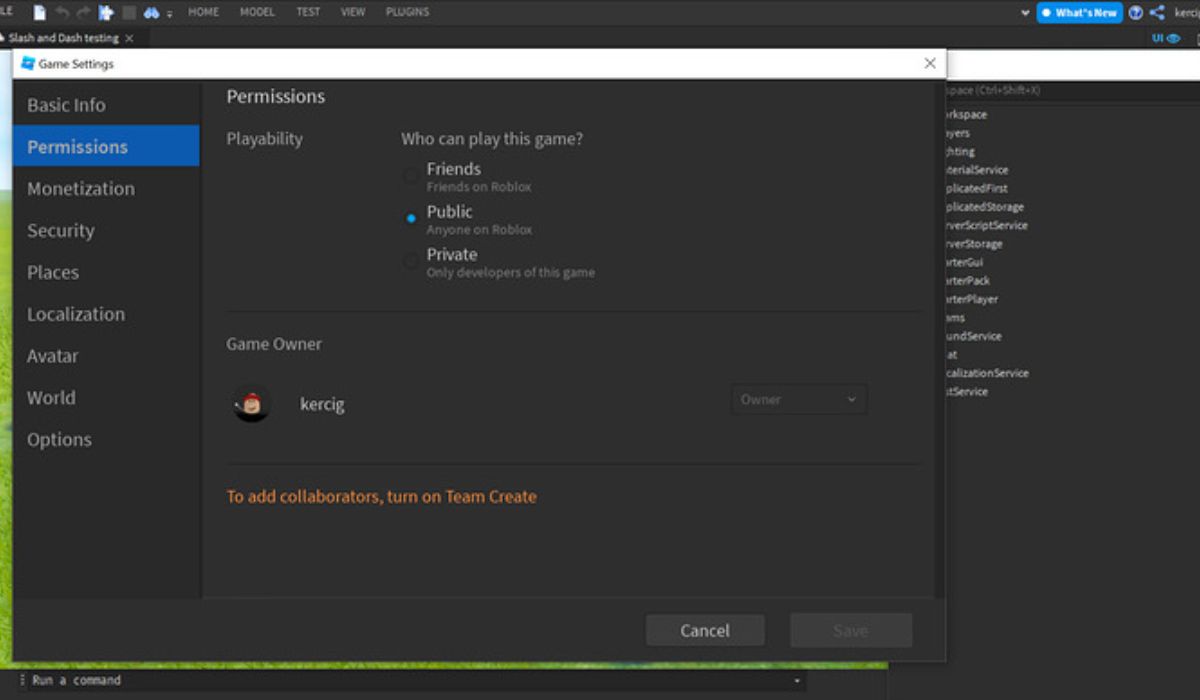Screen dimensions: 1200x700
Task: Select ServerStorage in the Explorer tree
Action: (x=973, y=244)
